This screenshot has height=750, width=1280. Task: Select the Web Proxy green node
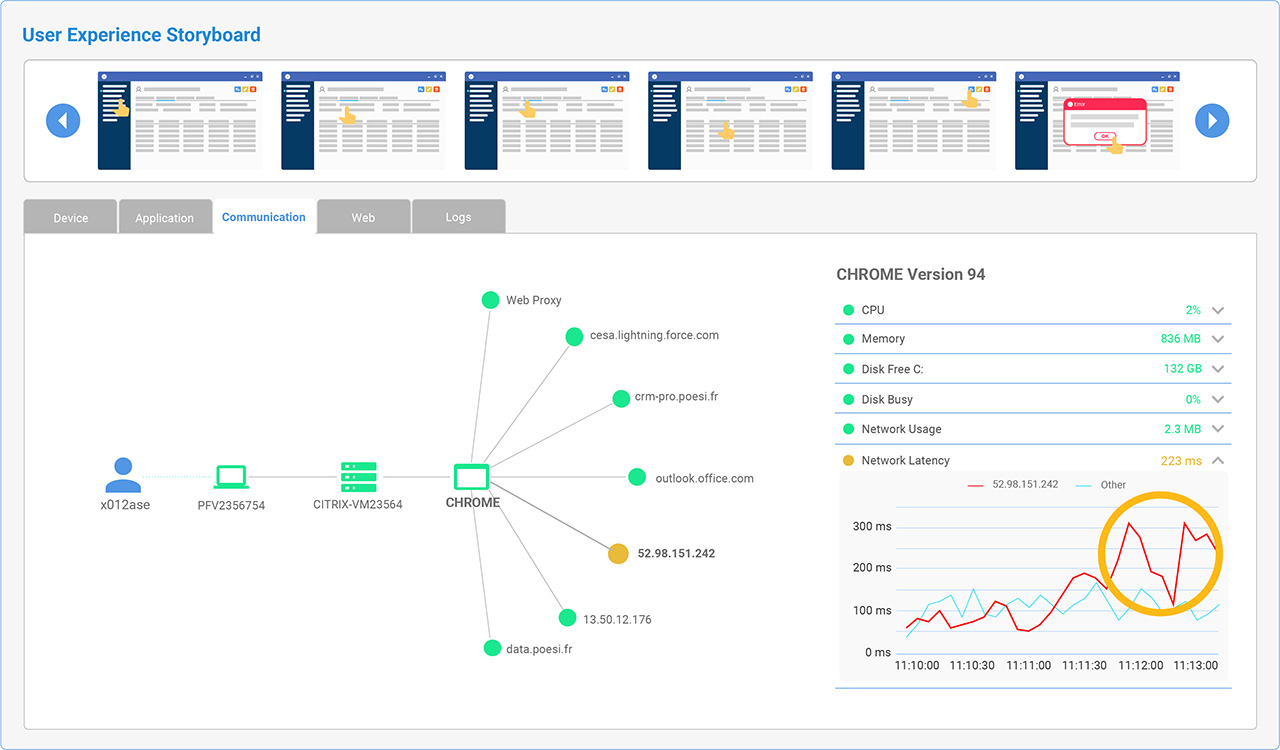(x=490, y=300)
